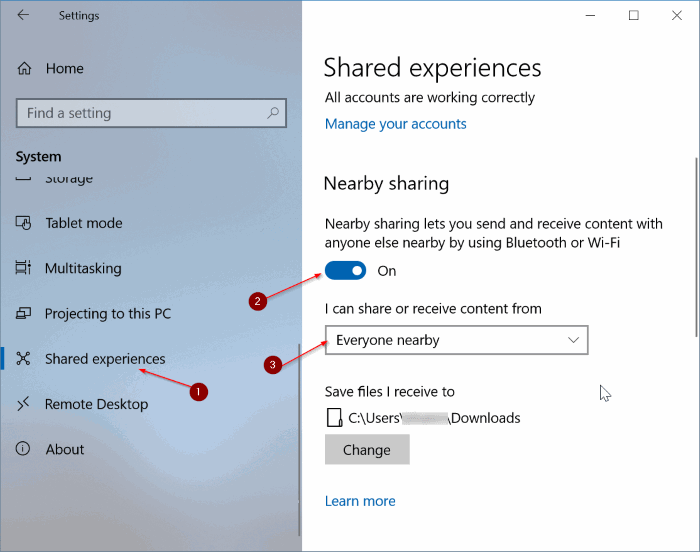This screenshot has width=700, height=552.
Task: Turn off the Nearby sharing toggle
Action: coord(346,270)
